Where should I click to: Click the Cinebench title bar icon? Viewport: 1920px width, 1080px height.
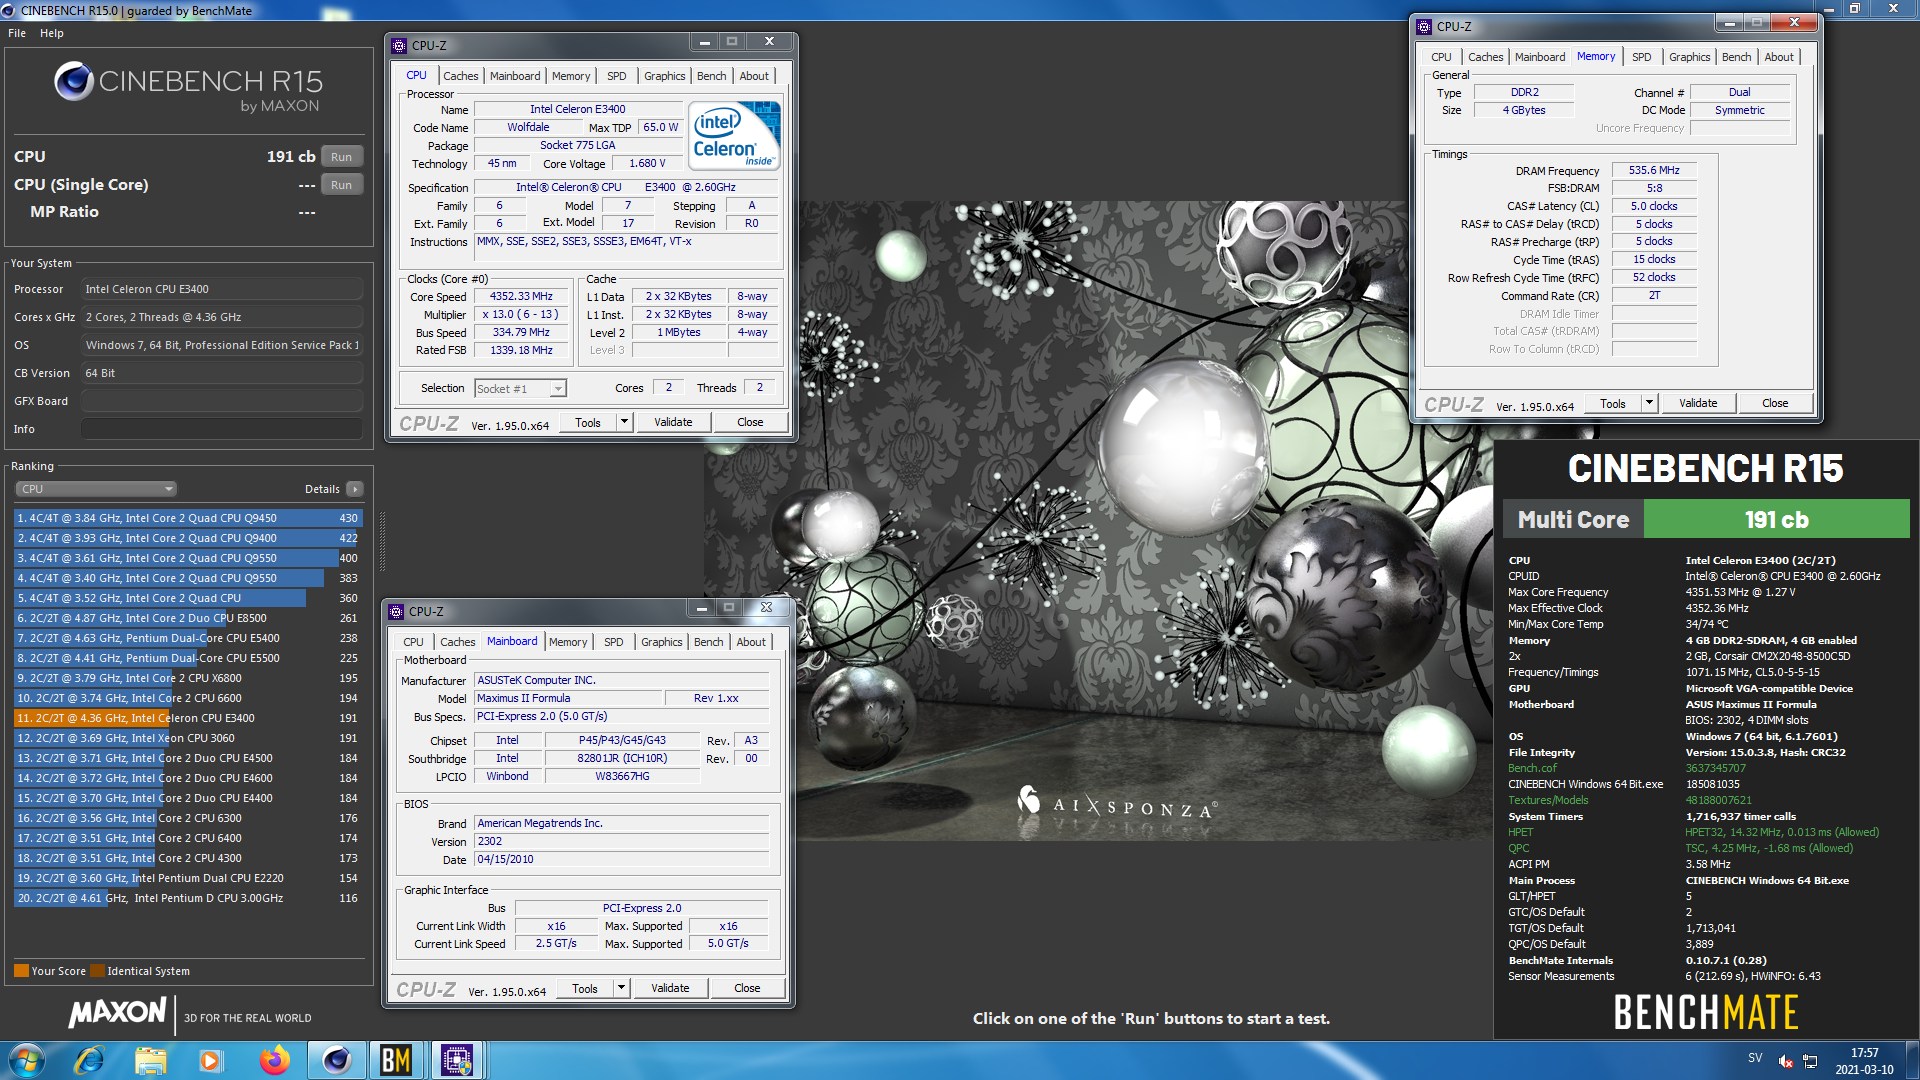pos(9,10)
